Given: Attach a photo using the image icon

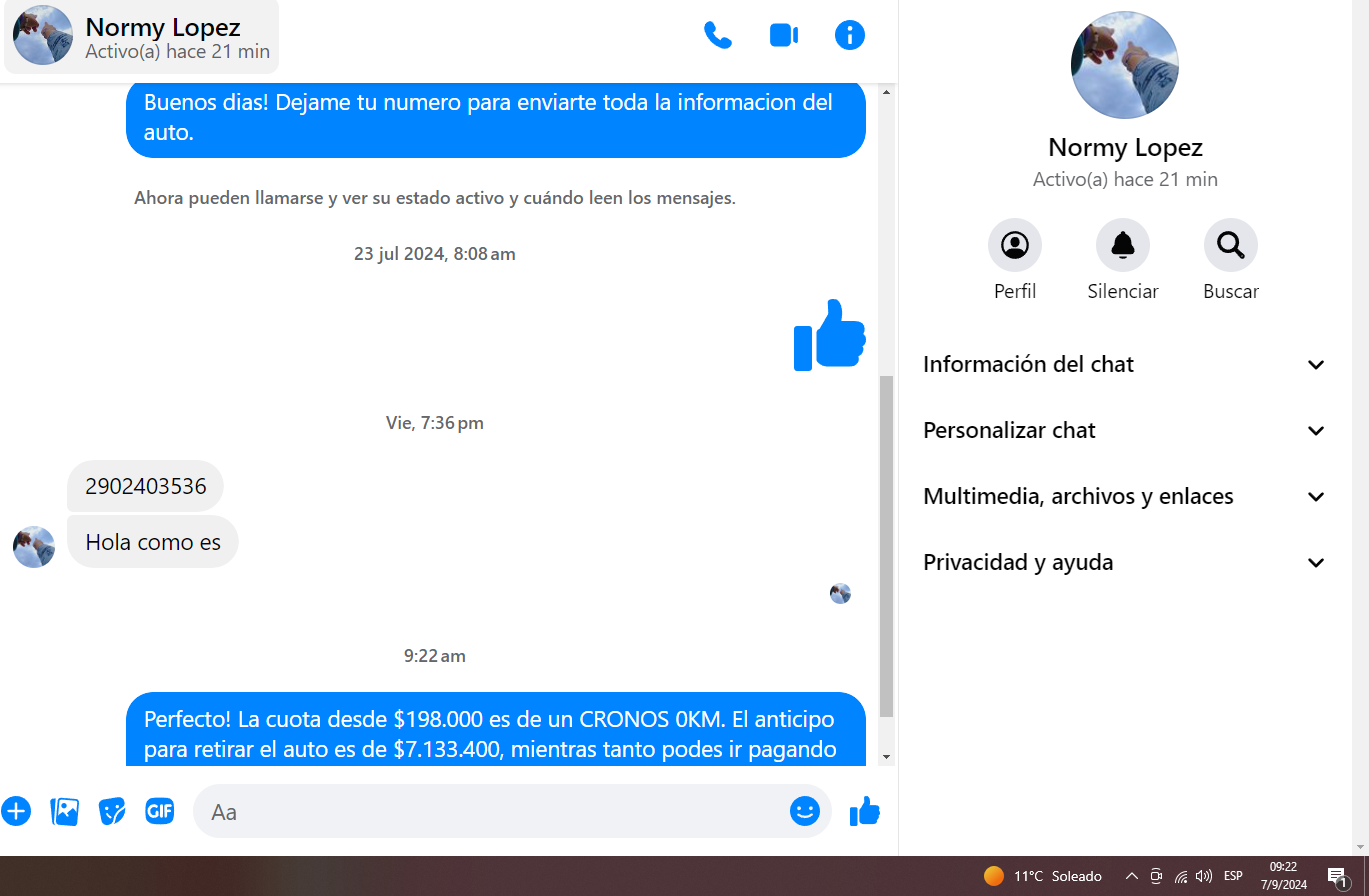Looking at the screenshot, I should [x=65, y=811].
